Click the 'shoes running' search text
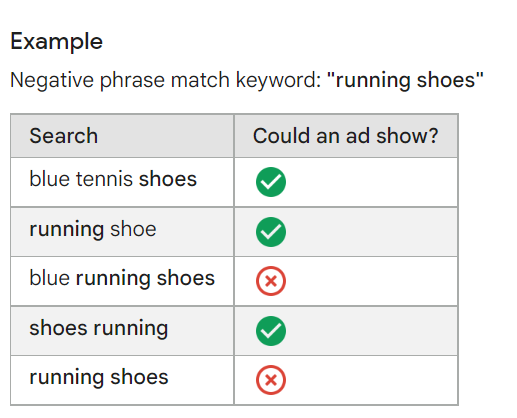The width and height of the screenshot is (517, 418). 99,328
